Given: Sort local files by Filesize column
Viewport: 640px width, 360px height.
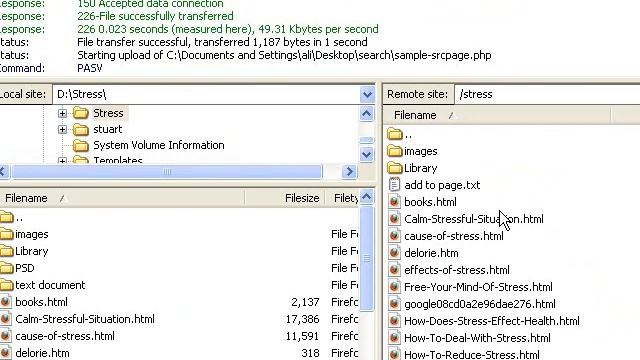Looking at the screenshot, I should [285, 198].
